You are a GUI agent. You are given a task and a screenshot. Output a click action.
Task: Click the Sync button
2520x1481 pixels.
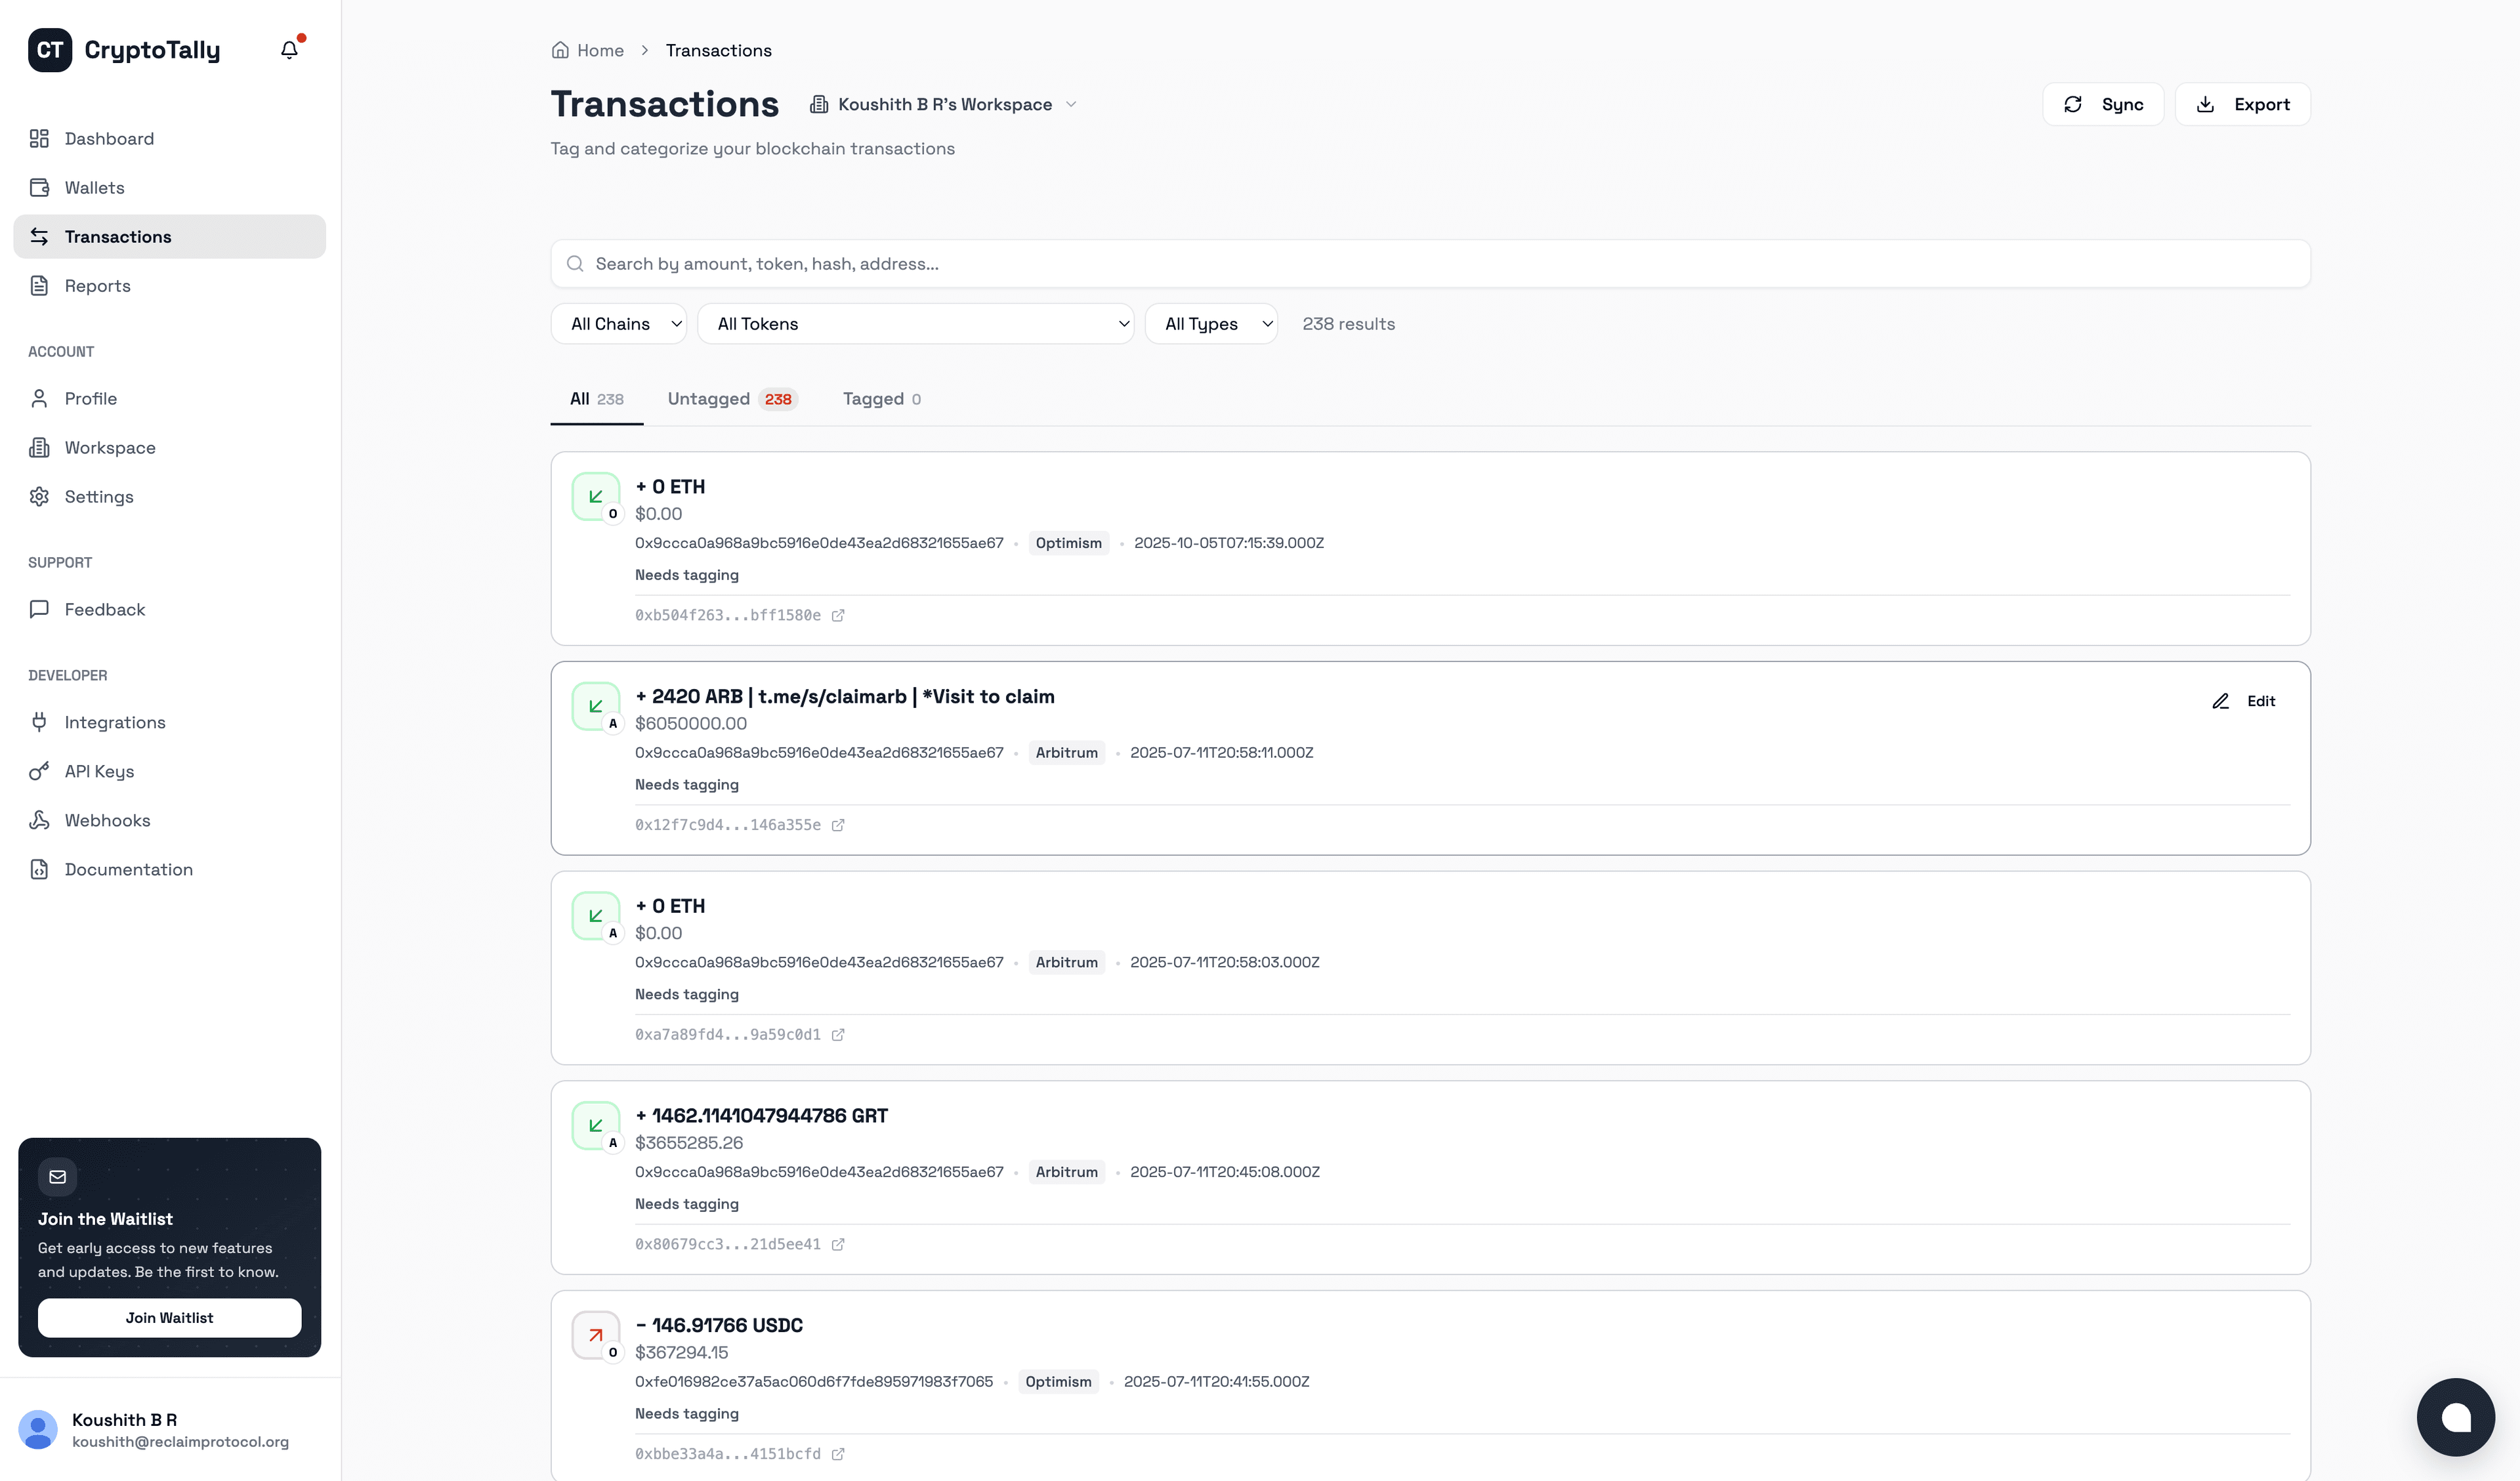(2103, 104)
